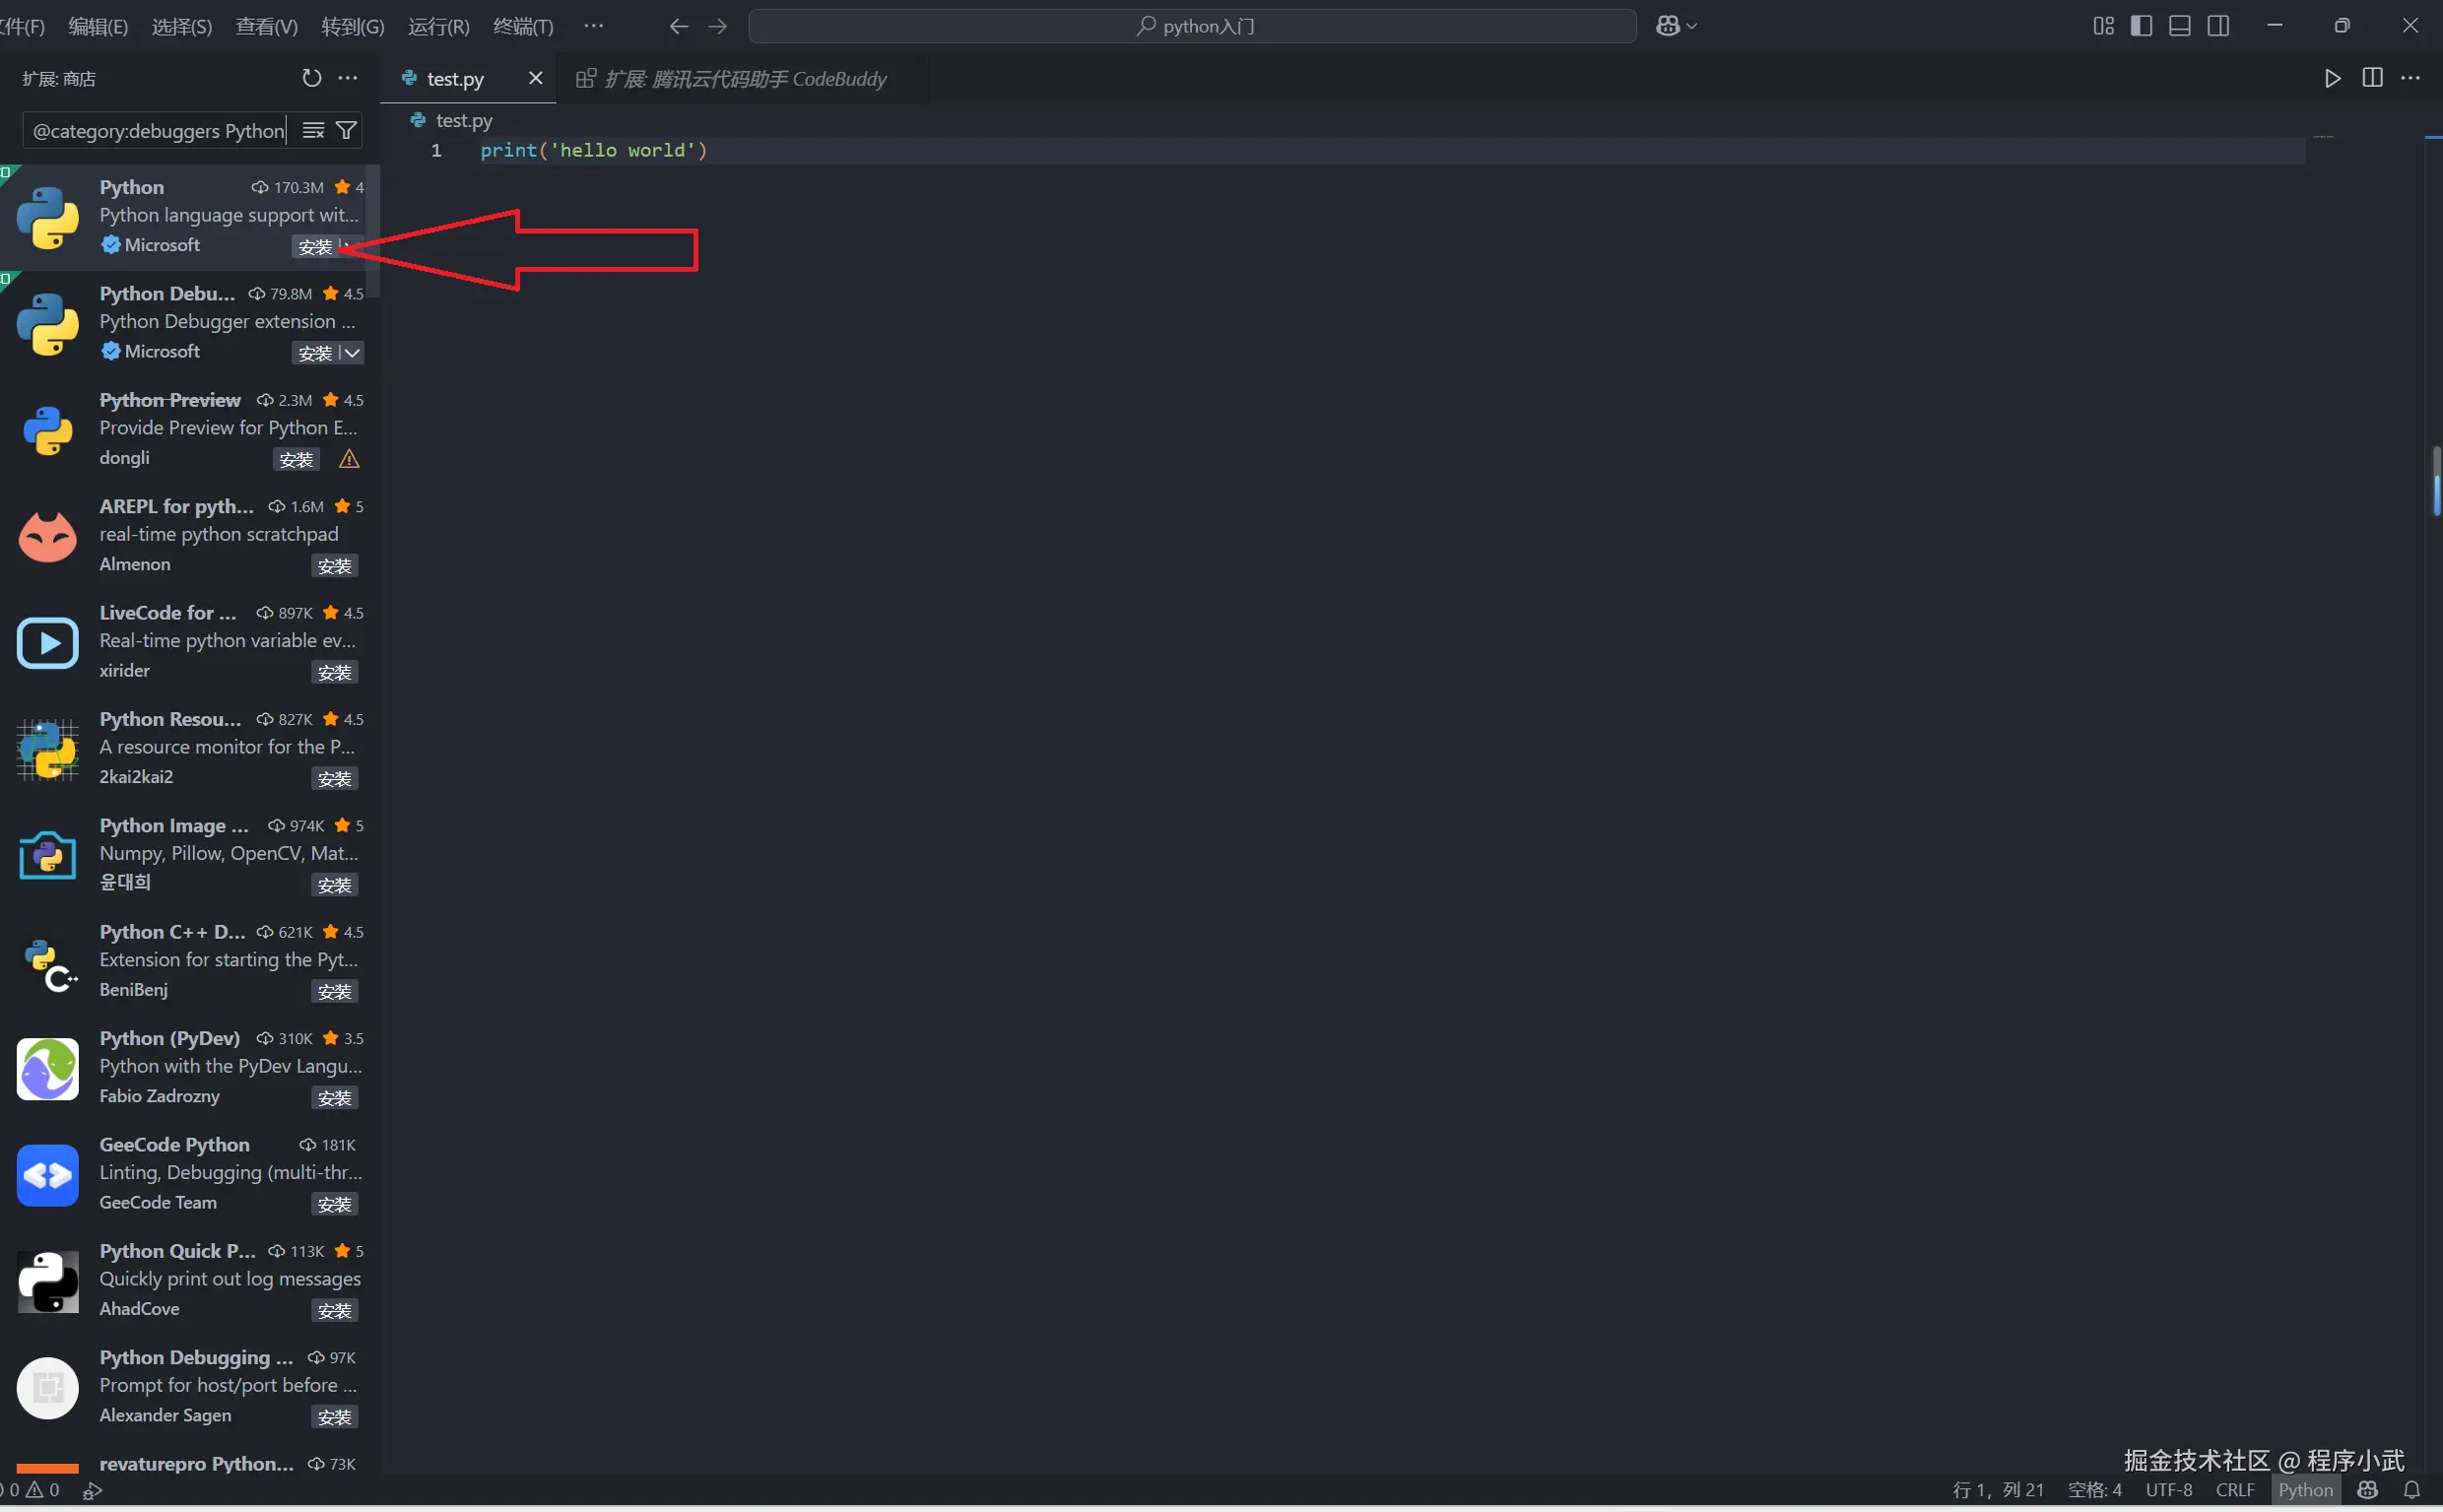
Task: Toggle the bottom panel visibility
Action: pos(2180,26)
